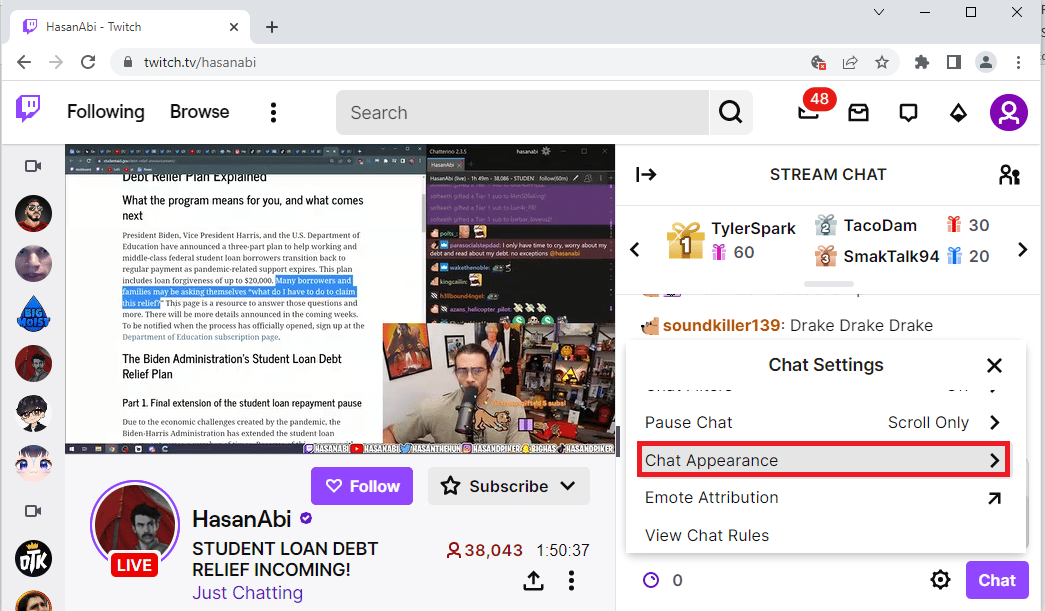Click the tab search chevron in title bar
1045x611 pixels.
[879, 12]
